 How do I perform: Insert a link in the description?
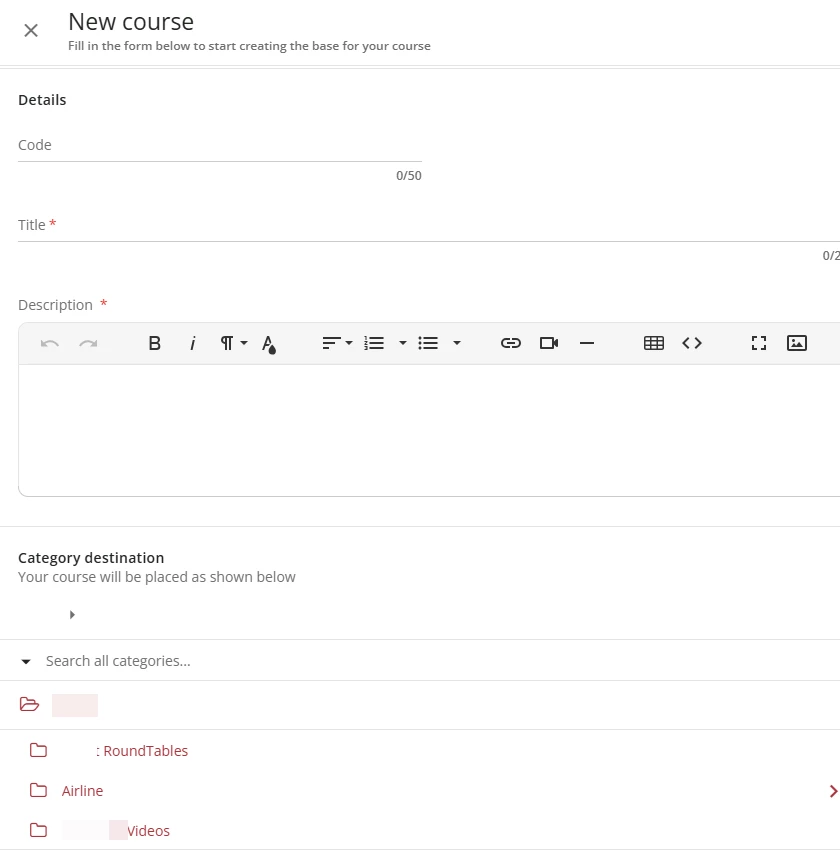[x=511, y=343]
